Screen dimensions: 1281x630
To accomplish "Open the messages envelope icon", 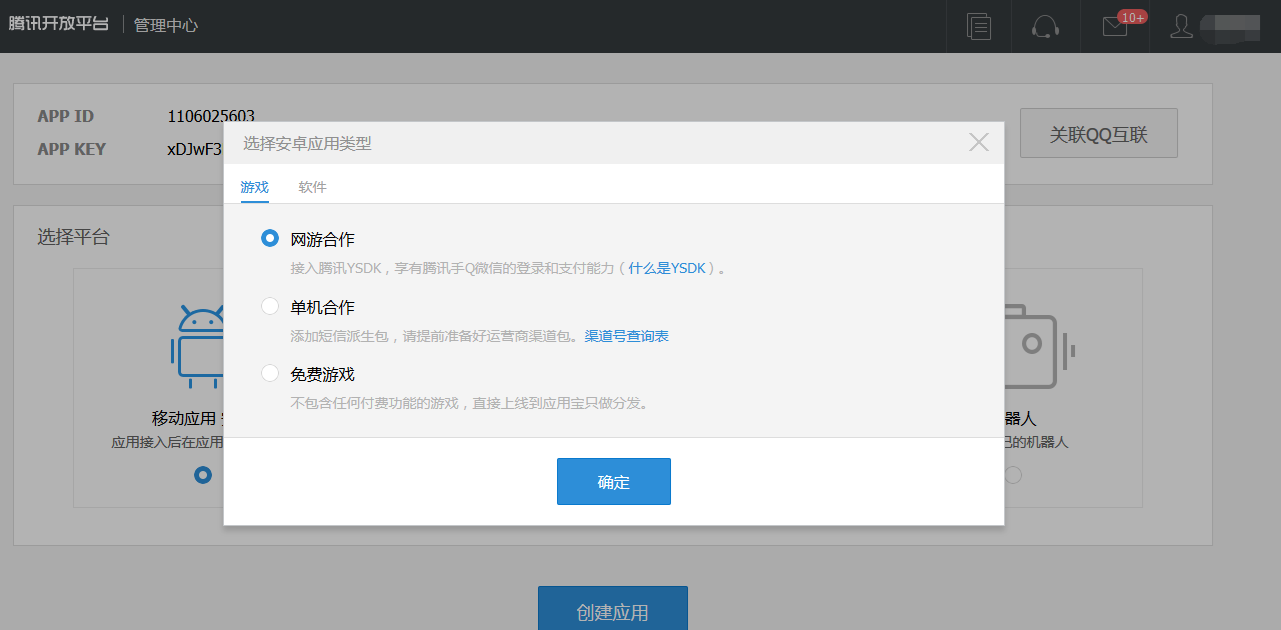I will (x=1115, y=26).
